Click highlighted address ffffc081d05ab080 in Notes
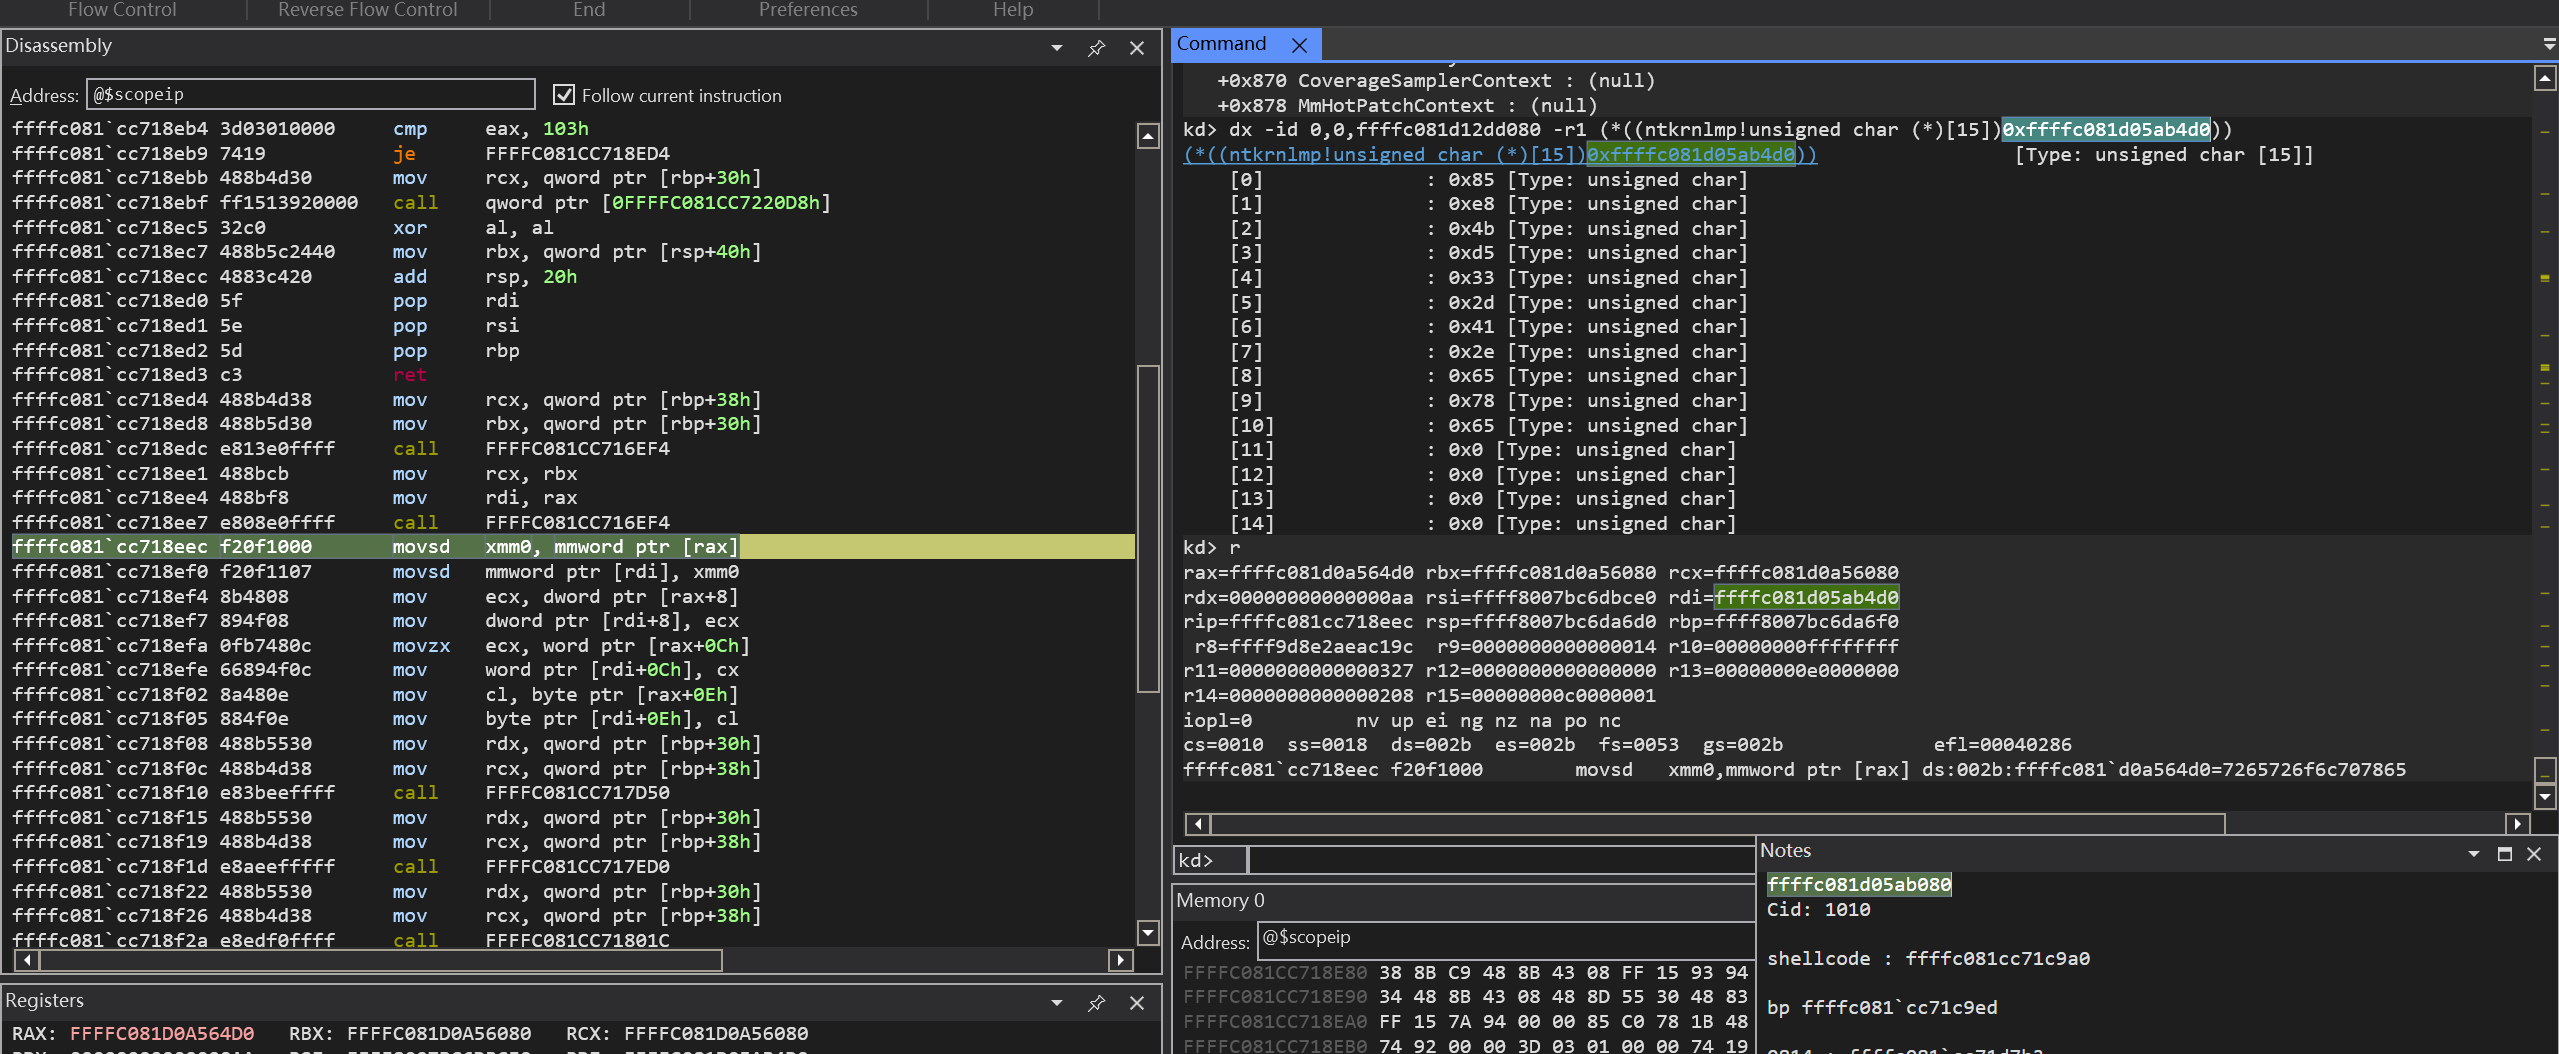2559x1054 pixels. (x=1859, y=885)
